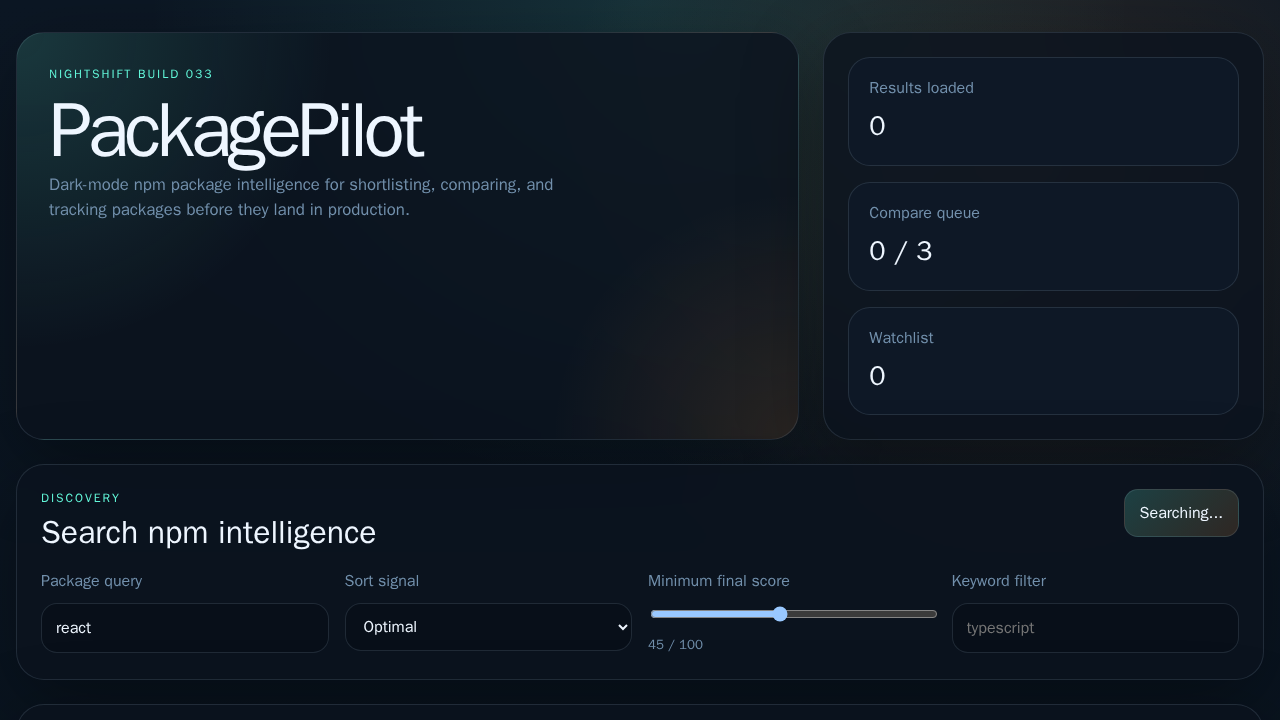Click the Searching... button

point(1181,513)
